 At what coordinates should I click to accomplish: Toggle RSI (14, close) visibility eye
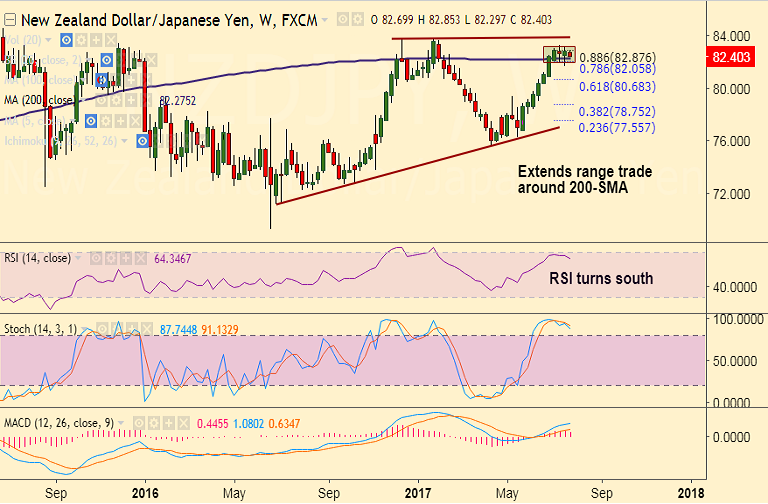click(x=96, y=258)
